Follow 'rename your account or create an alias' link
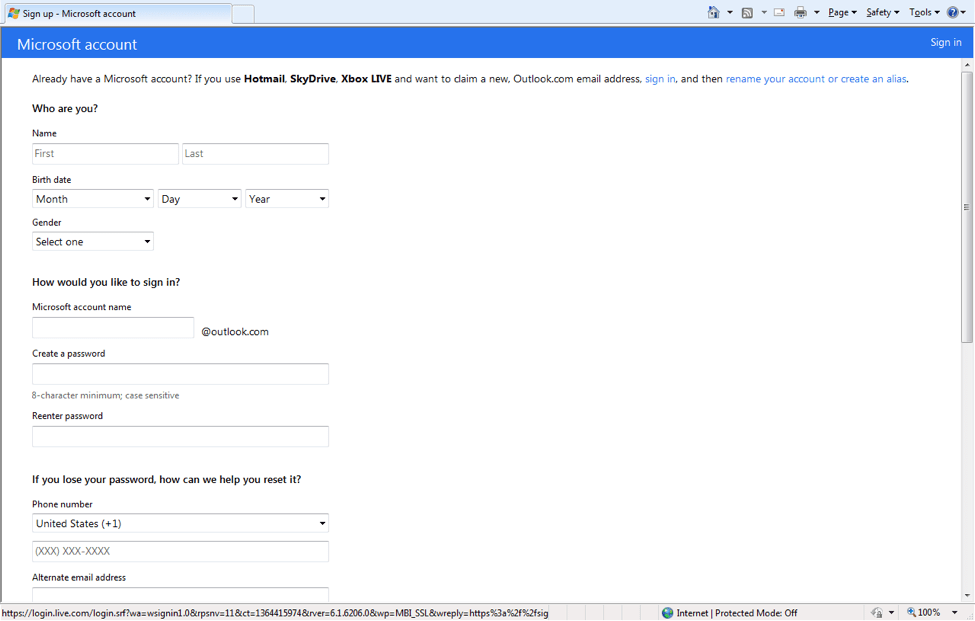 pyautogui.click(x=816, y=79)
